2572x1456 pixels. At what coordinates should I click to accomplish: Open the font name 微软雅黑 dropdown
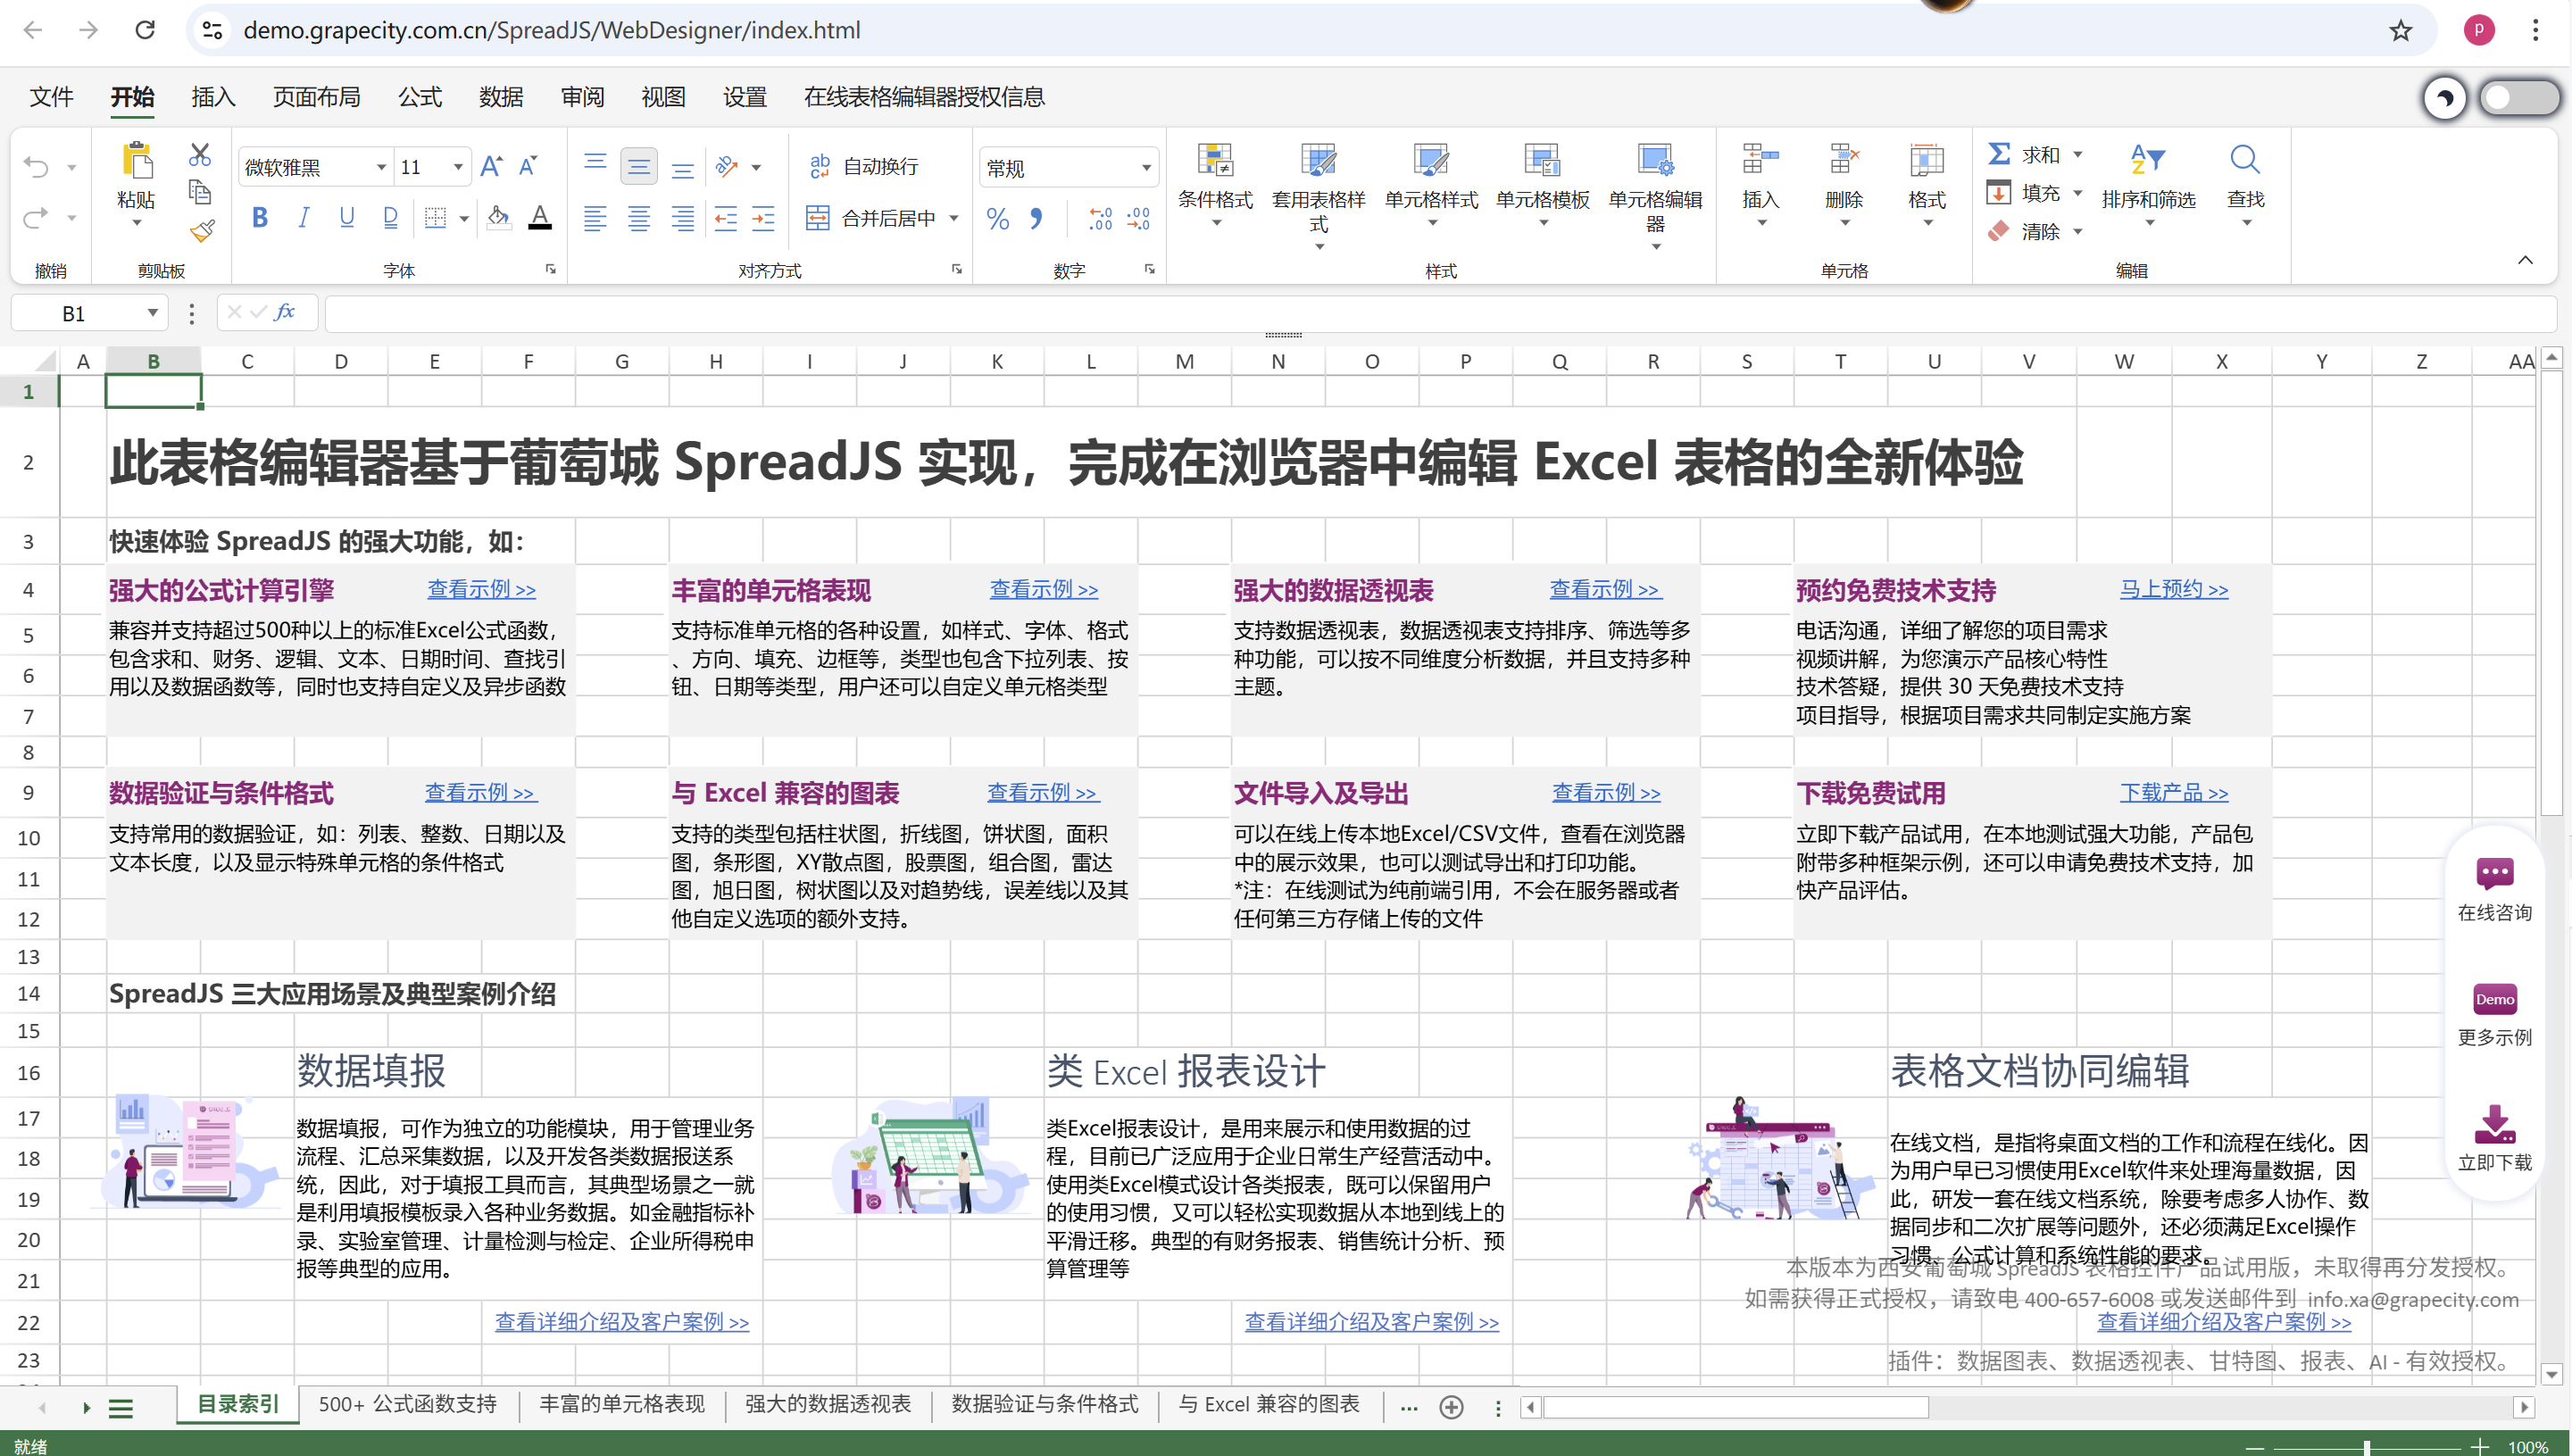[381, 167]
